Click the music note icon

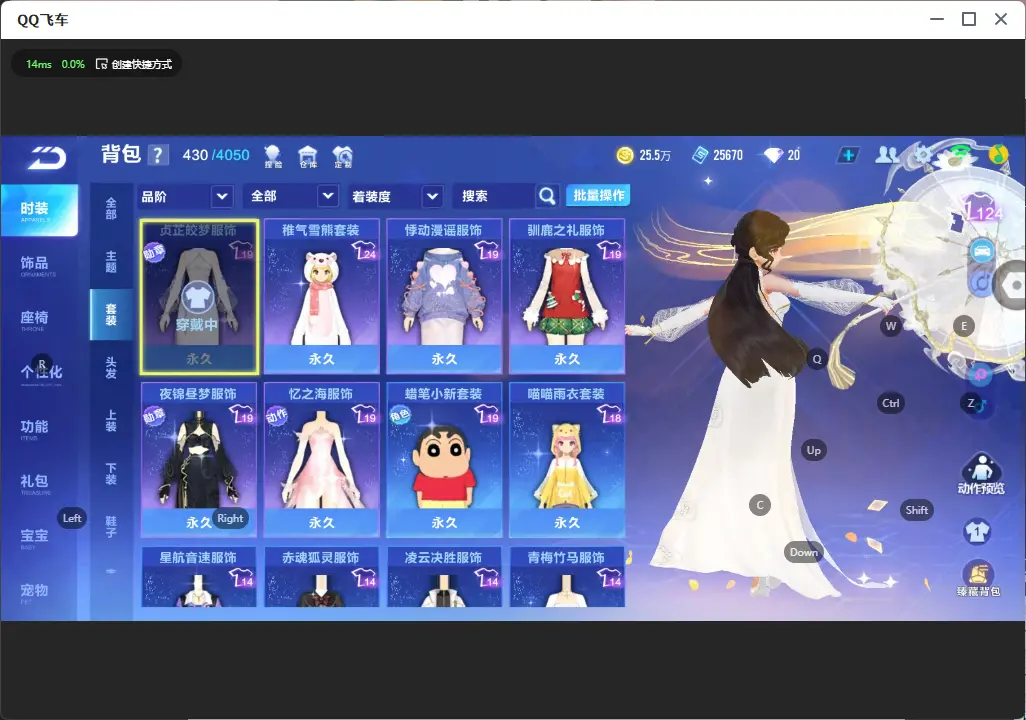tap(998, 154)
